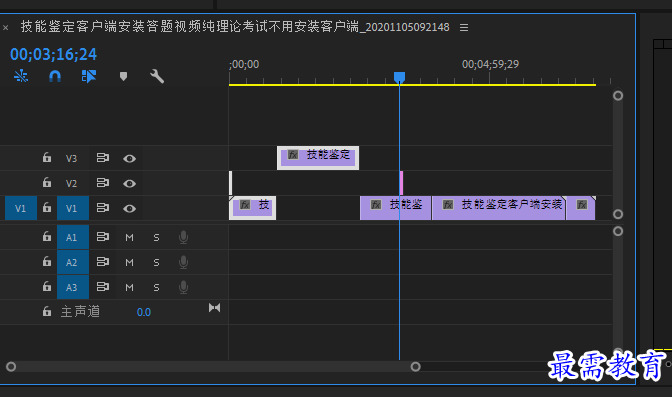Toggle A3 track targeting
Screen dimensions: 672x397
(x=73, y=287)
